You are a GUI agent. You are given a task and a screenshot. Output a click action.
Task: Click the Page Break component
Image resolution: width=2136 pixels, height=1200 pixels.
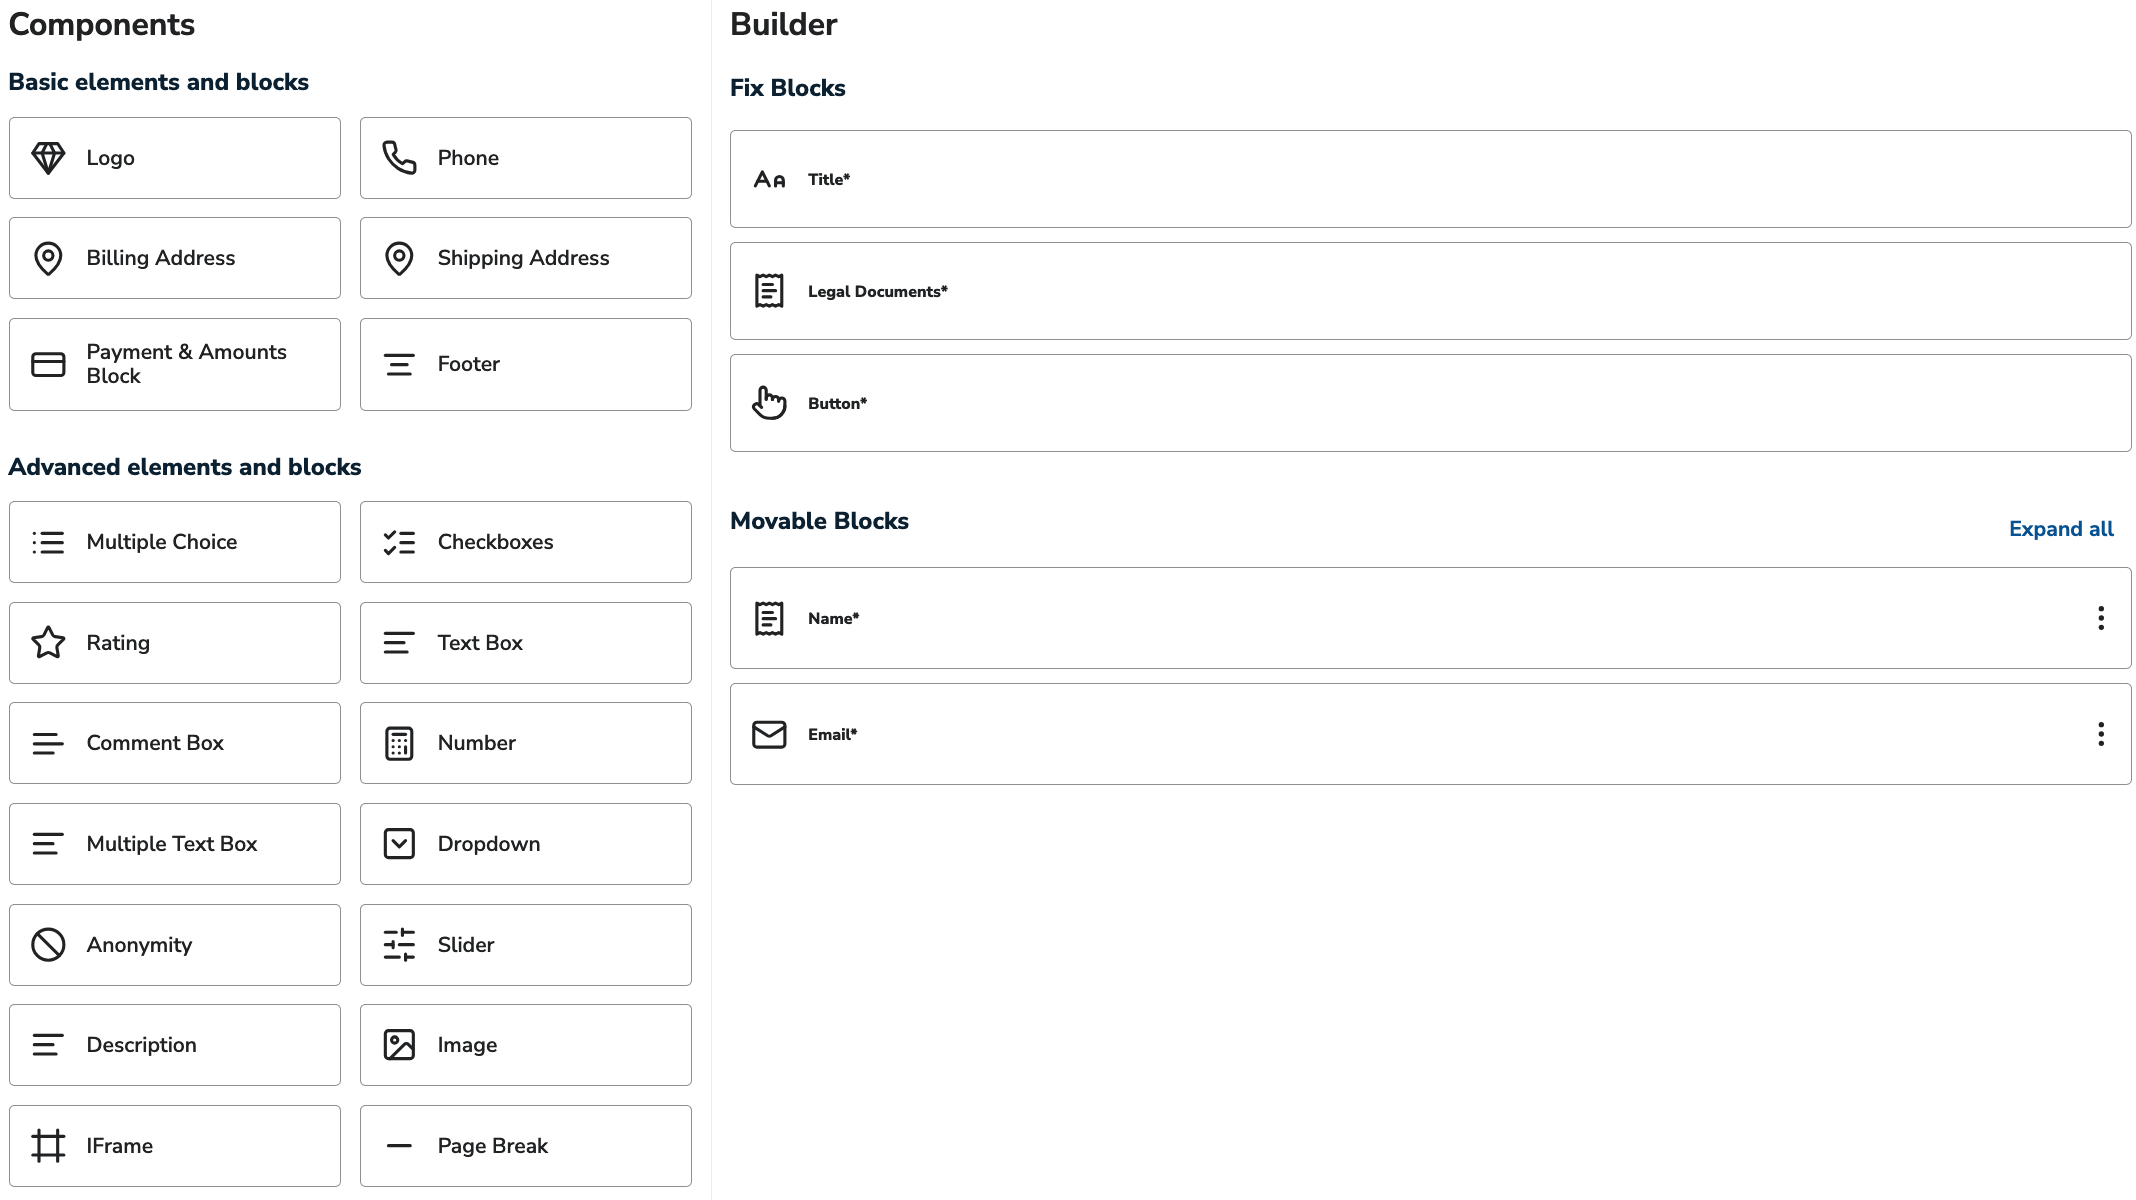(525, 1145)
